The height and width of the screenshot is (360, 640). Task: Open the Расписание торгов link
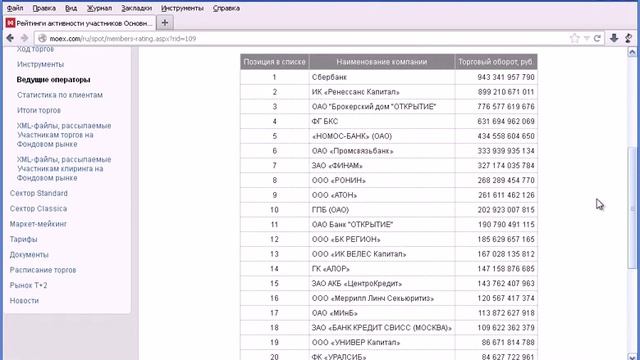43,270
